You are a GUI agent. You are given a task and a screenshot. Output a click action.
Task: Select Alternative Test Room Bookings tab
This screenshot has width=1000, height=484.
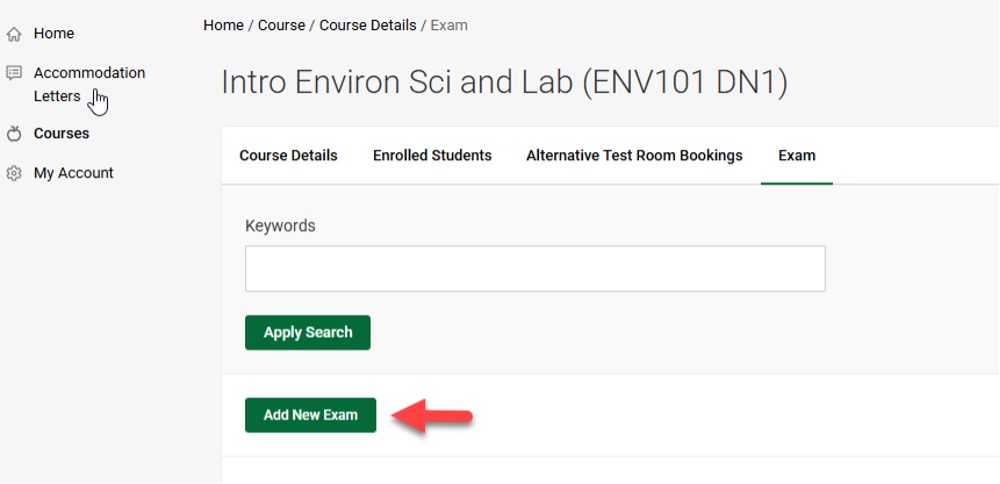[x=634, y=156]
